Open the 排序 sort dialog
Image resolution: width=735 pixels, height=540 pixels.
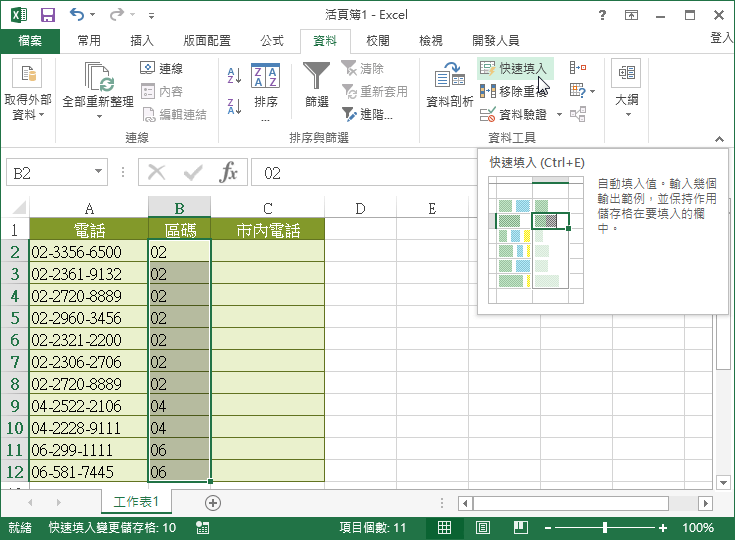pyautogui.click(x=265, y=91)
